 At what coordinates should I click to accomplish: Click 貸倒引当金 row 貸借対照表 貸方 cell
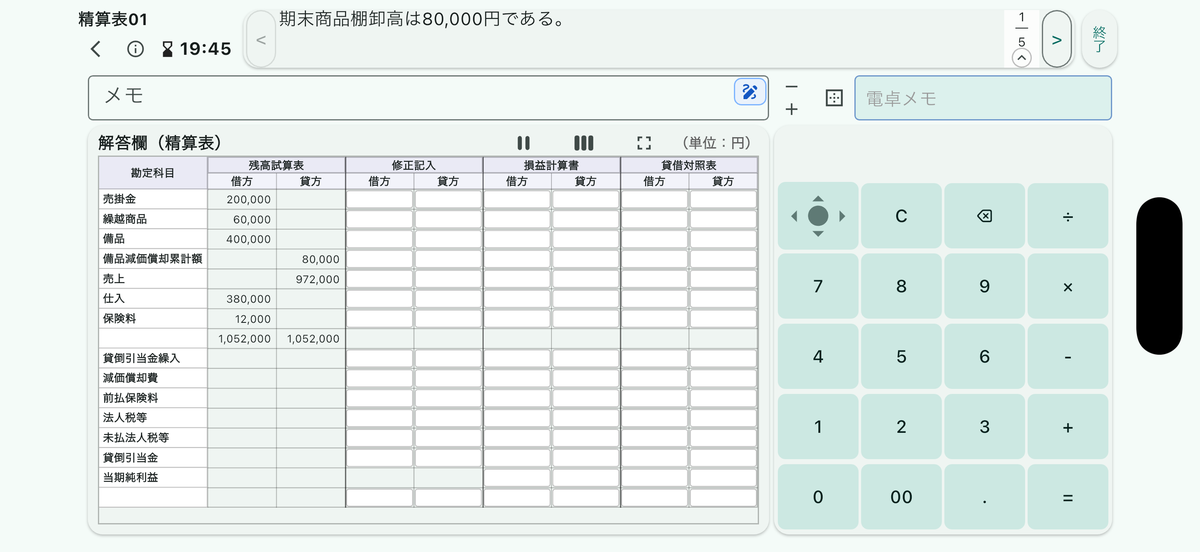pyautogui.click(x=723, y=458)
